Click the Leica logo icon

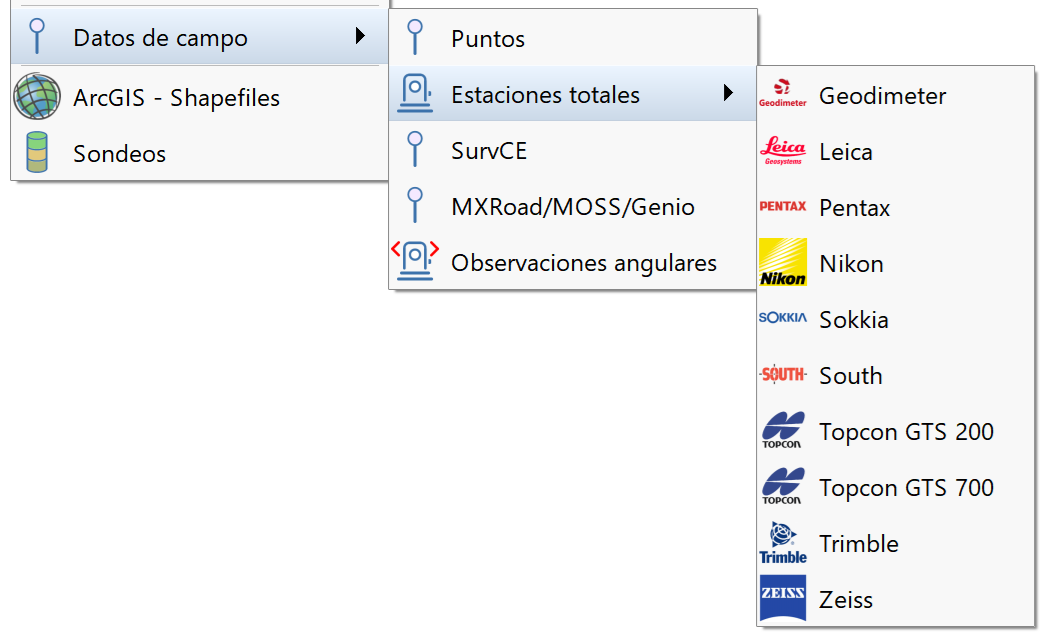click(x=783, y=152)
